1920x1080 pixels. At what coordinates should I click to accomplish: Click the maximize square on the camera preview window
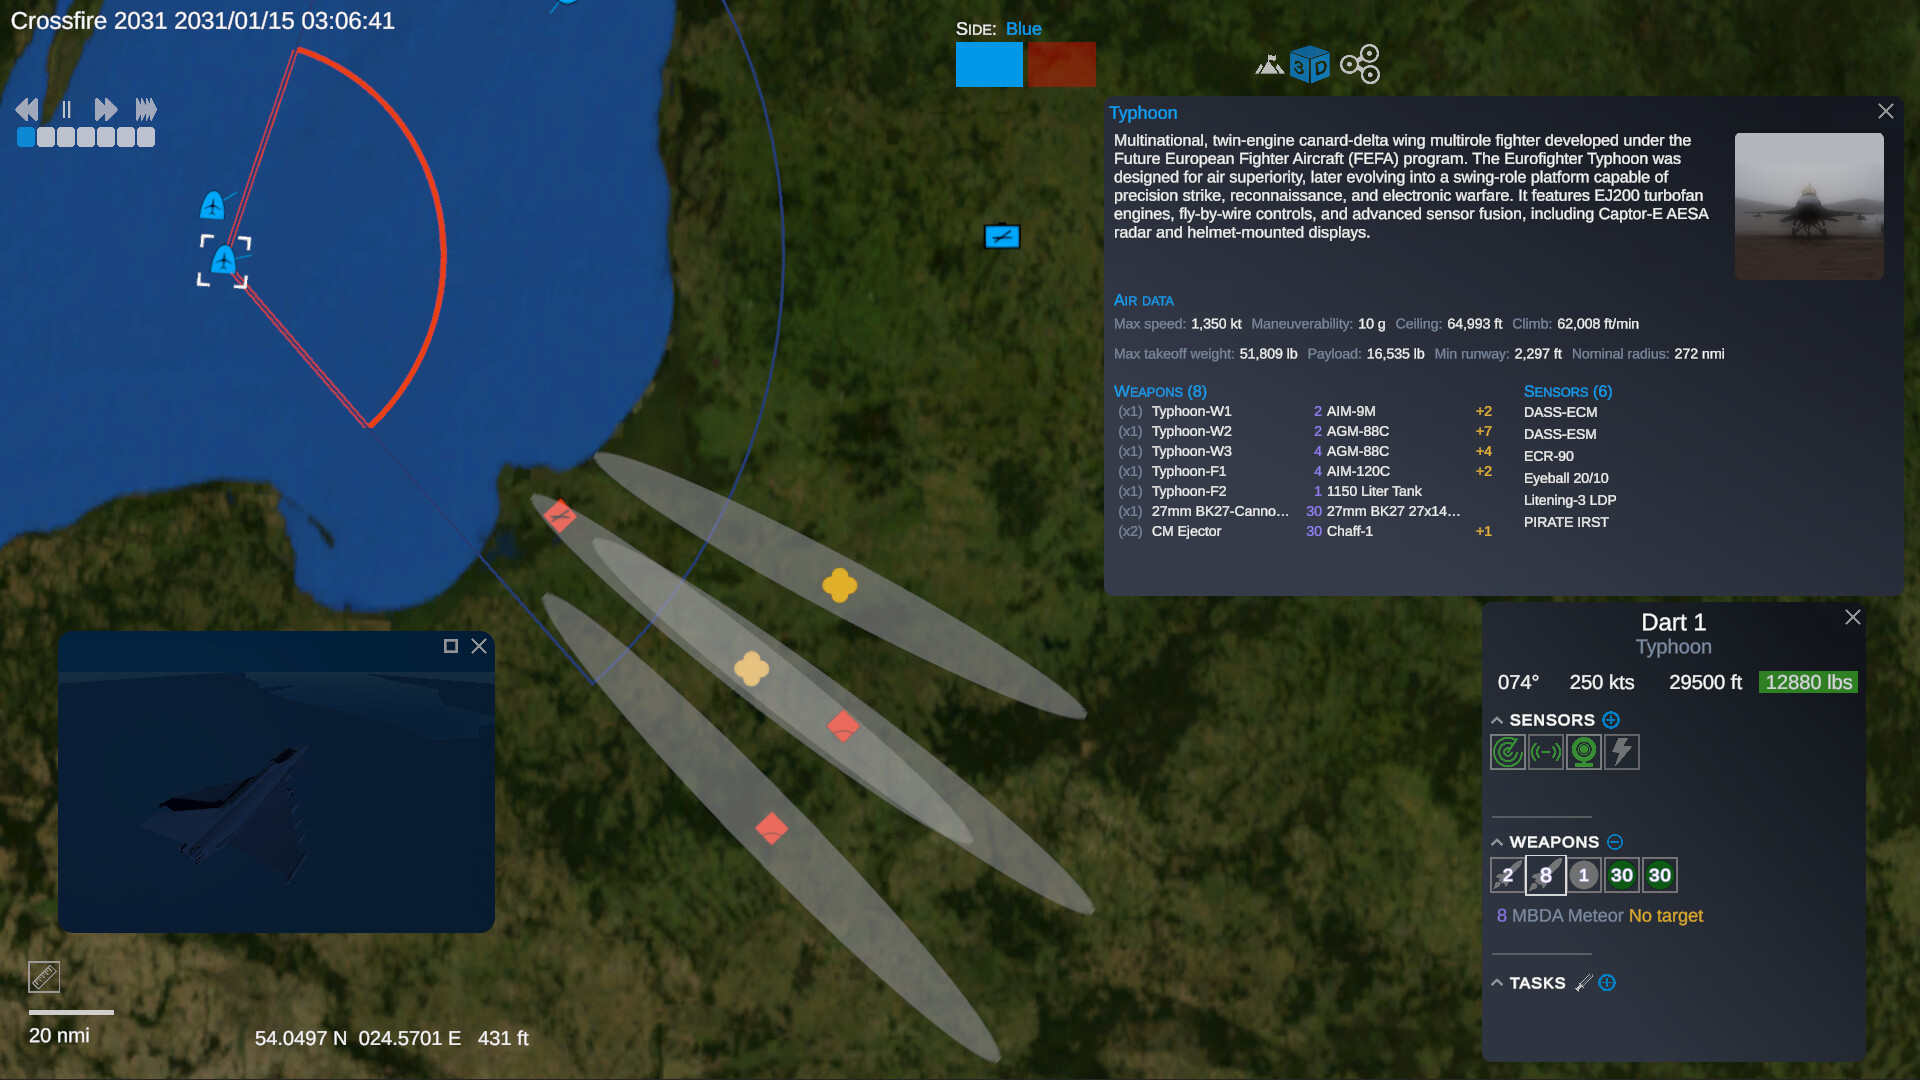coord(450,646)
